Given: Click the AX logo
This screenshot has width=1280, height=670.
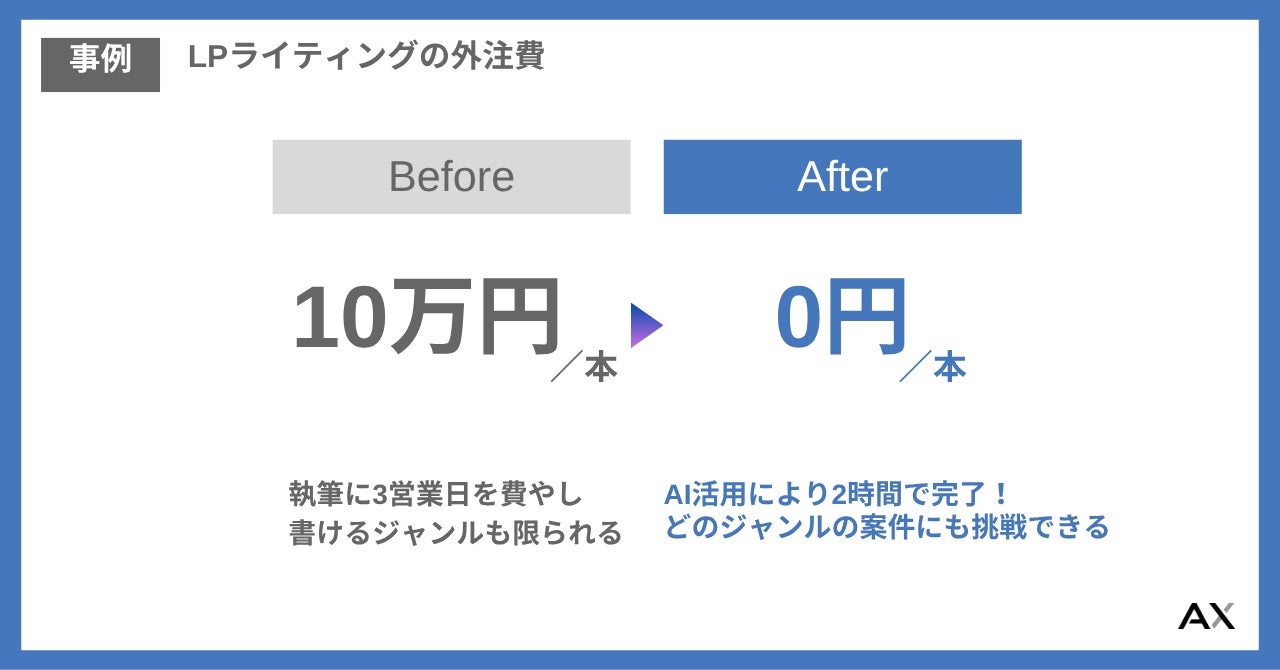Looking at the screenshot, I should [x=1206, y=616].
